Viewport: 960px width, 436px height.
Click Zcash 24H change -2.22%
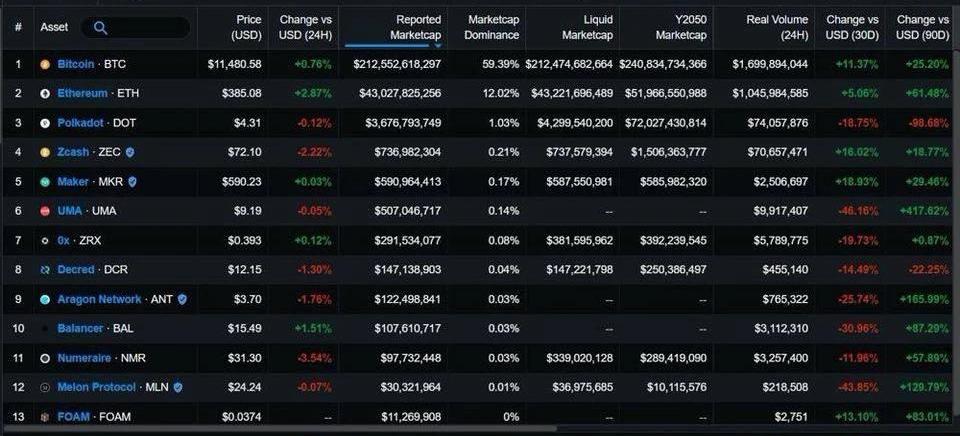[x=314, y=152]
